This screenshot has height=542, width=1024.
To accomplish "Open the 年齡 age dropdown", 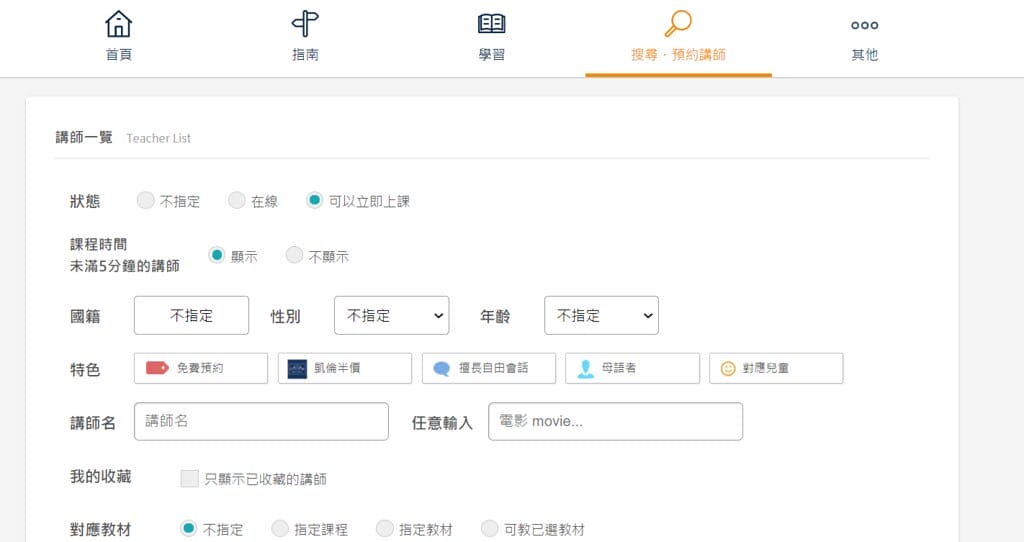I will (601, 315).
